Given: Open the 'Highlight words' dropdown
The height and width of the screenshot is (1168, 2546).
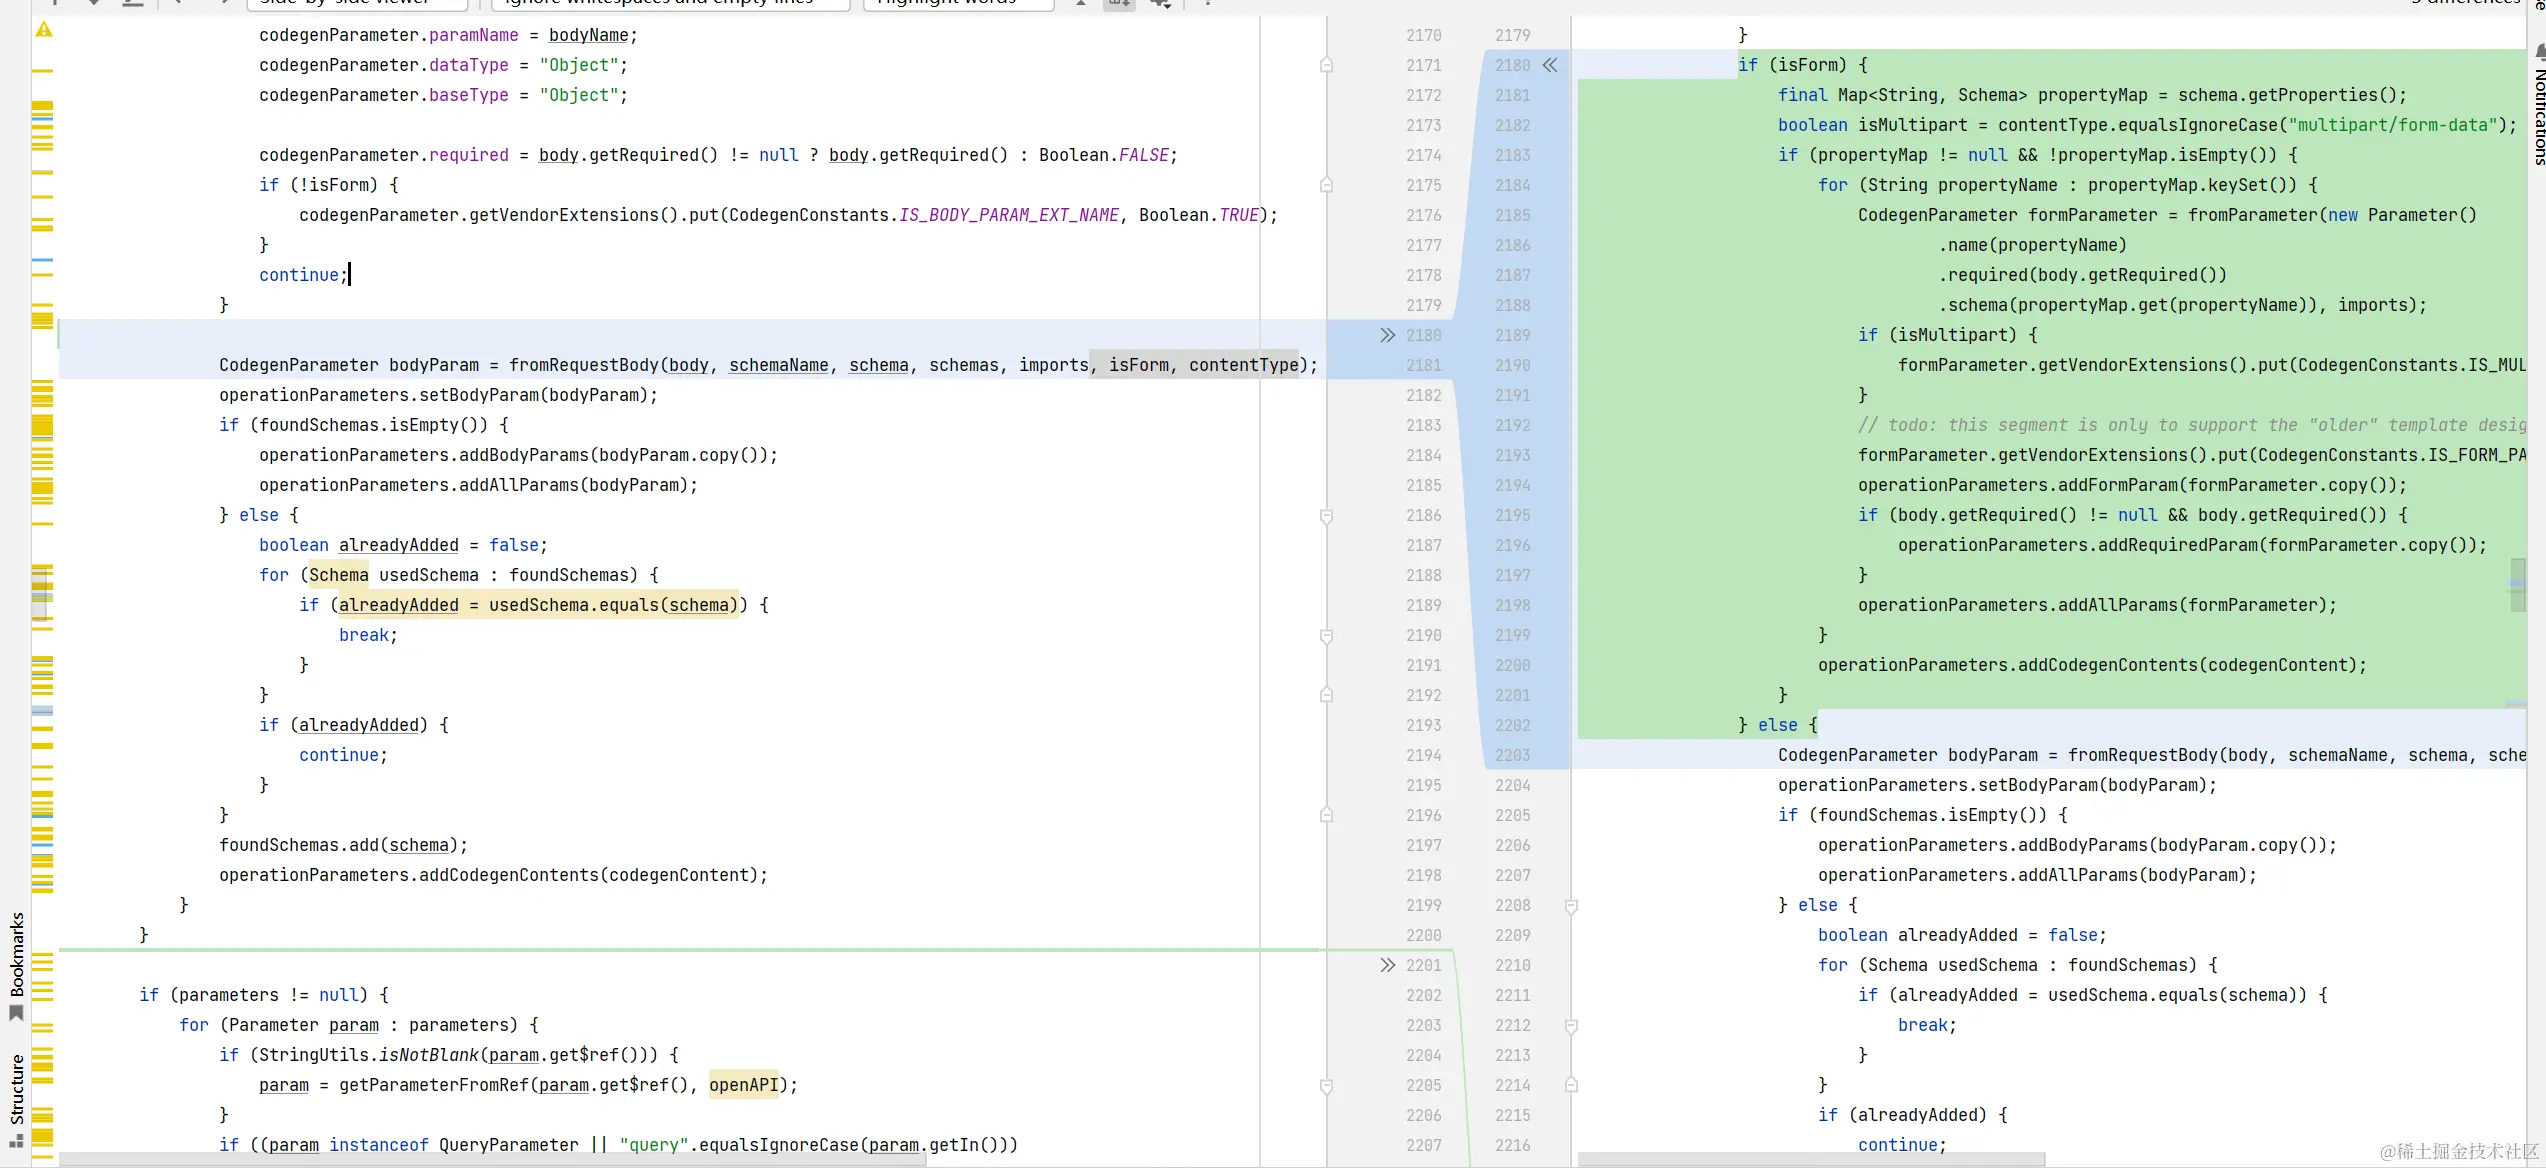Looking at the screenshot, I should (x=958, y=3).
